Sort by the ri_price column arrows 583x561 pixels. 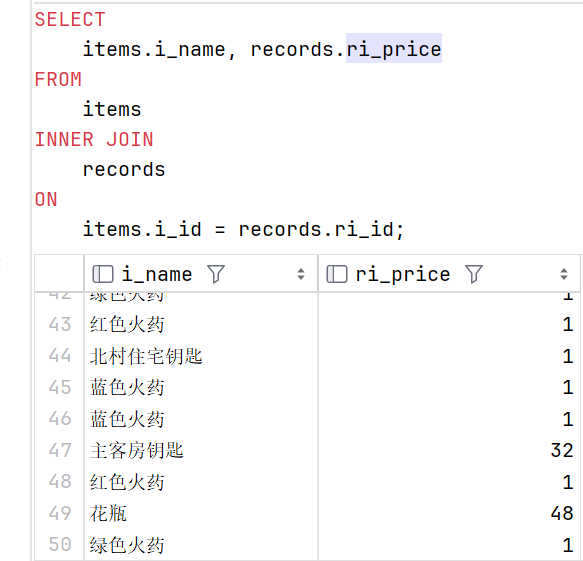coord(564,274)
